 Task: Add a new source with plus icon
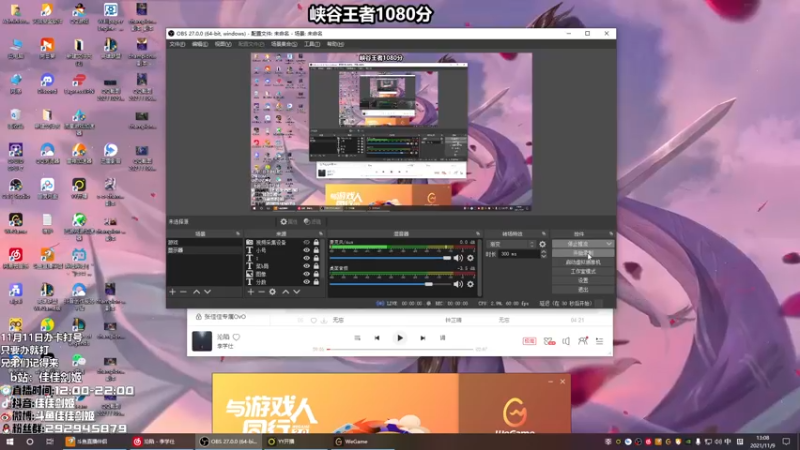(251, 292)
